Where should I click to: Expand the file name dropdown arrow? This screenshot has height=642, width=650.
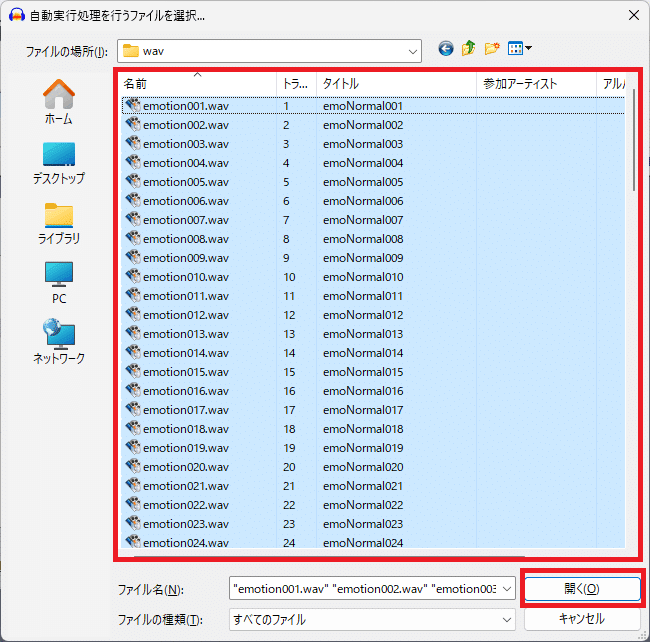tap(507, 589)
